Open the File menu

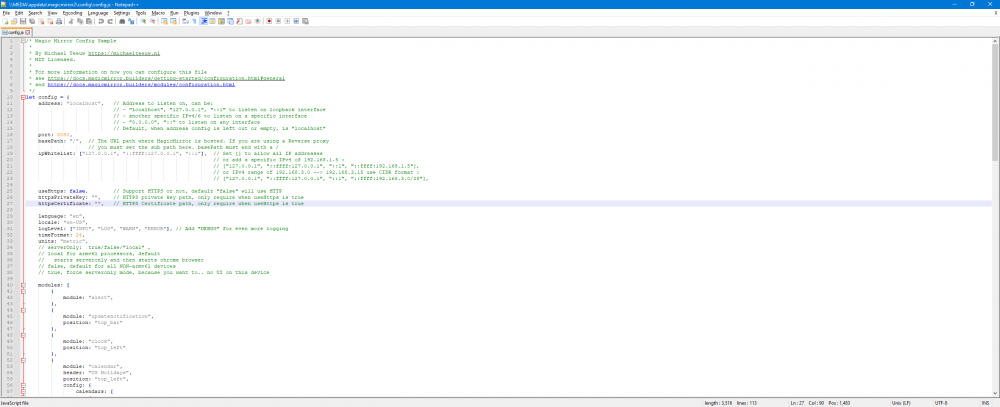coord(6,13)
